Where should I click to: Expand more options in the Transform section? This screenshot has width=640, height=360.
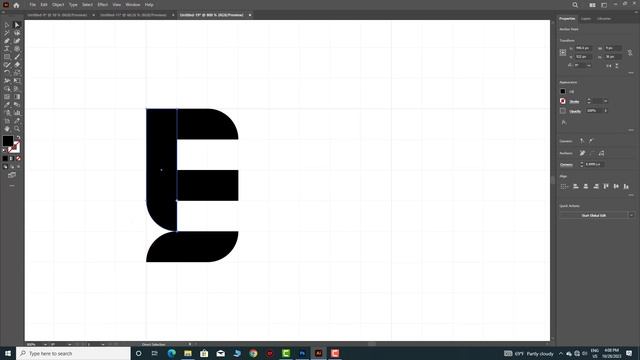click(x=631, y=73)
